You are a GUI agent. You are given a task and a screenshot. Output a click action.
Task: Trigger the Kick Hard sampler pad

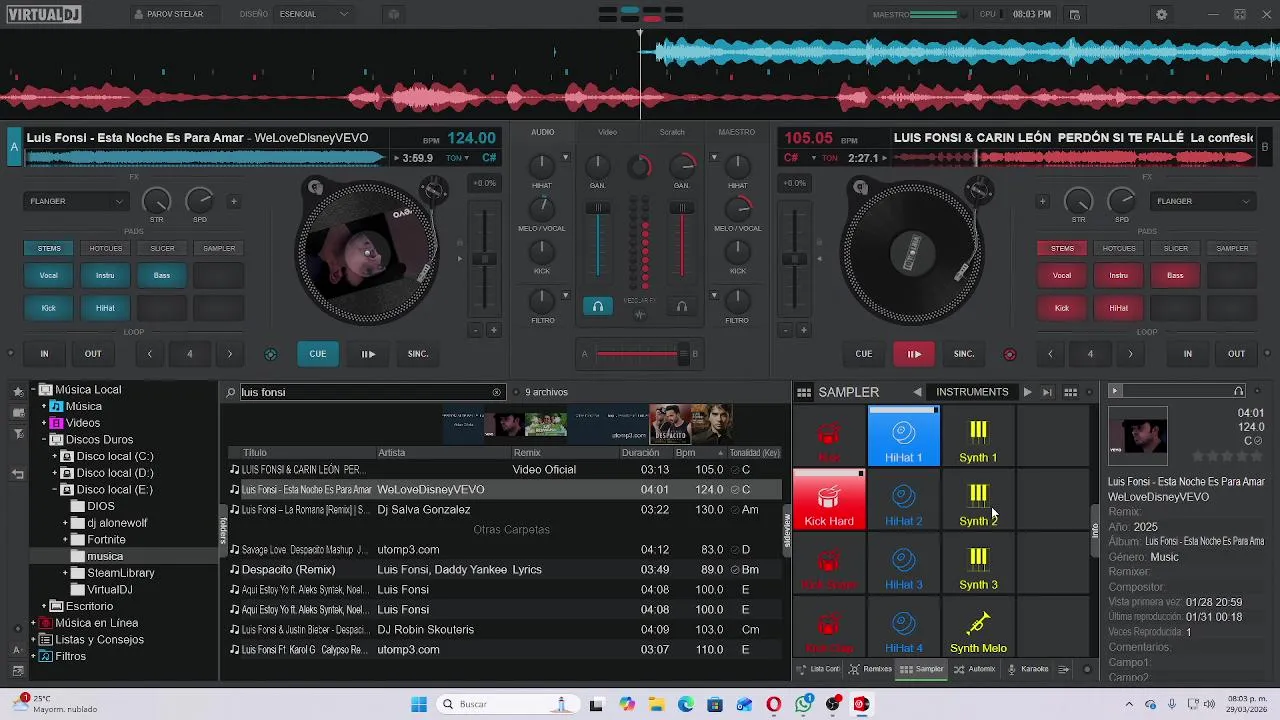click(829, 501)
